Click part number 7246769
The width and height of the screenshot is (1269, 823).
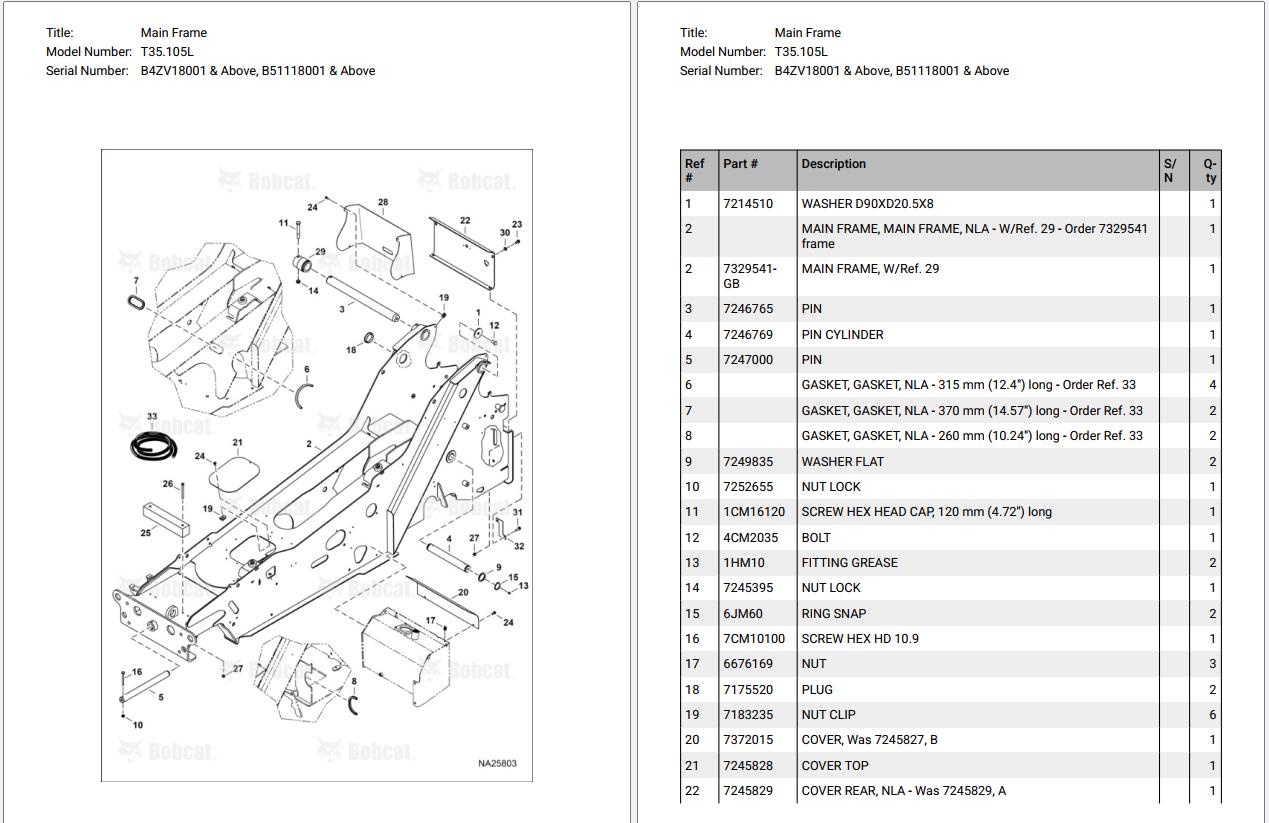click(747, 335)
